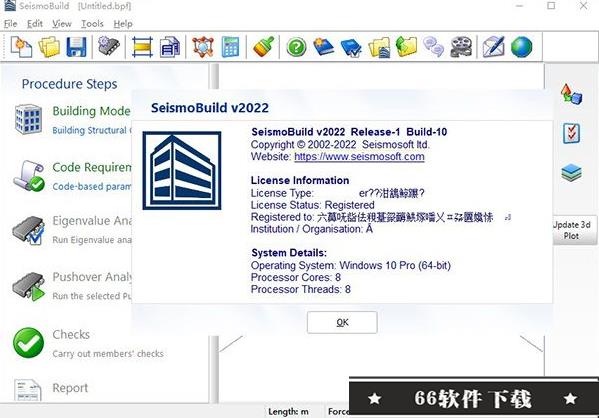599x418 pixels.
Task: Click the Code Requirements scroll icon
Action: click(29, 176)
